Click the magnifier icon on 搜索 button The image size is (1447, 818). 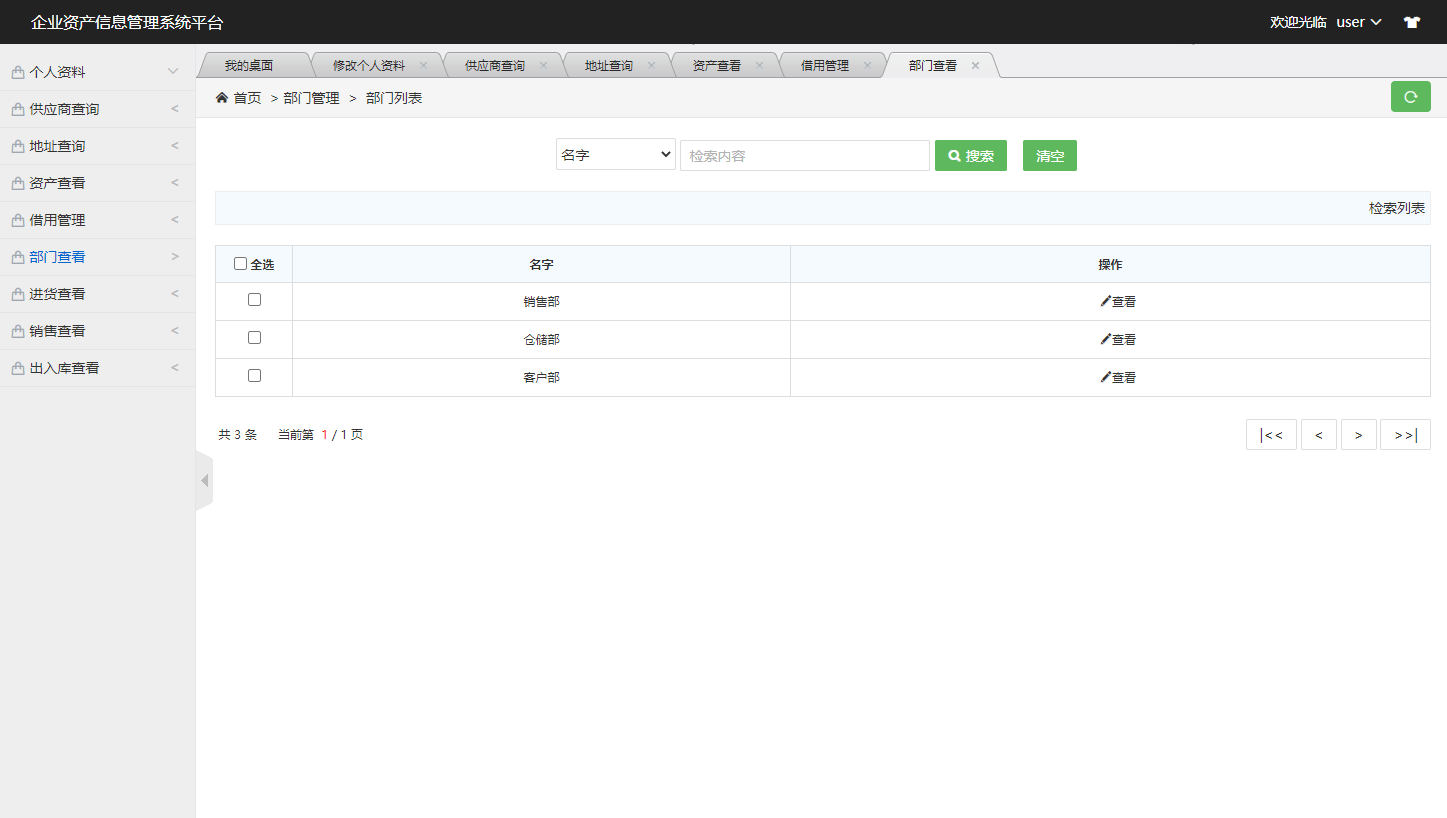(952, 155)
